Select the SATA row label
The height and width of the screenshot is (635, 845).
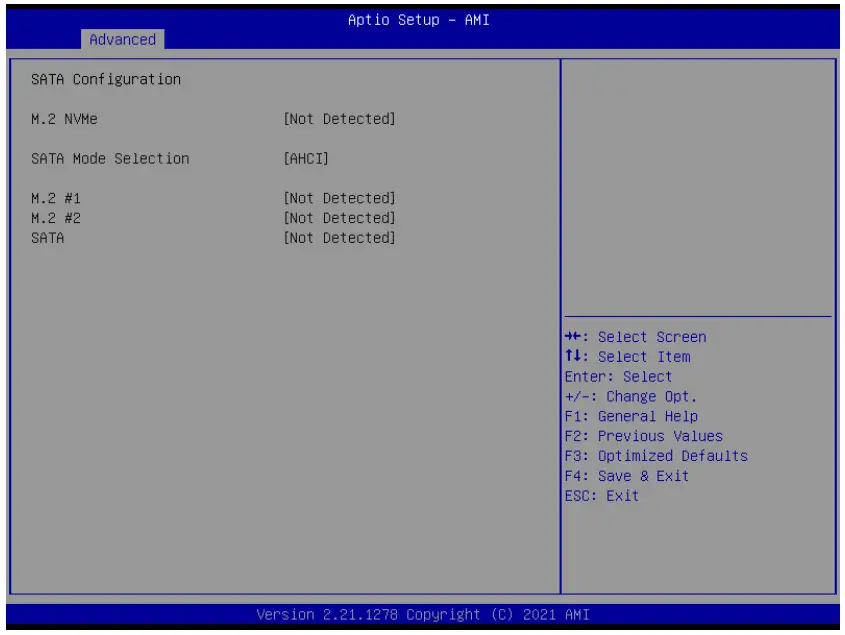point(47,238)
